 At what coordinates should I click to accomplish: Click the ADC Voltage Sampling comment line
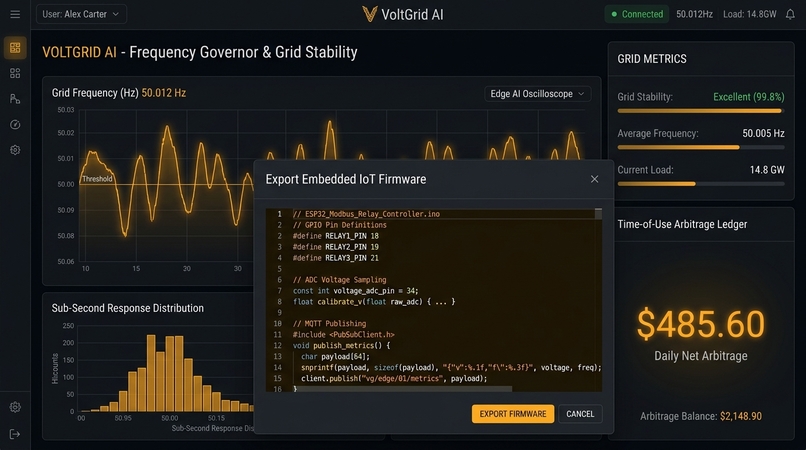pyautogui.click(x=339, y=280)
